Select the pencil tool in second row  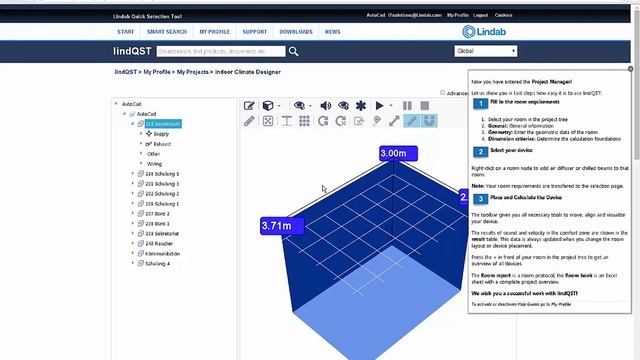click(249, 121)
